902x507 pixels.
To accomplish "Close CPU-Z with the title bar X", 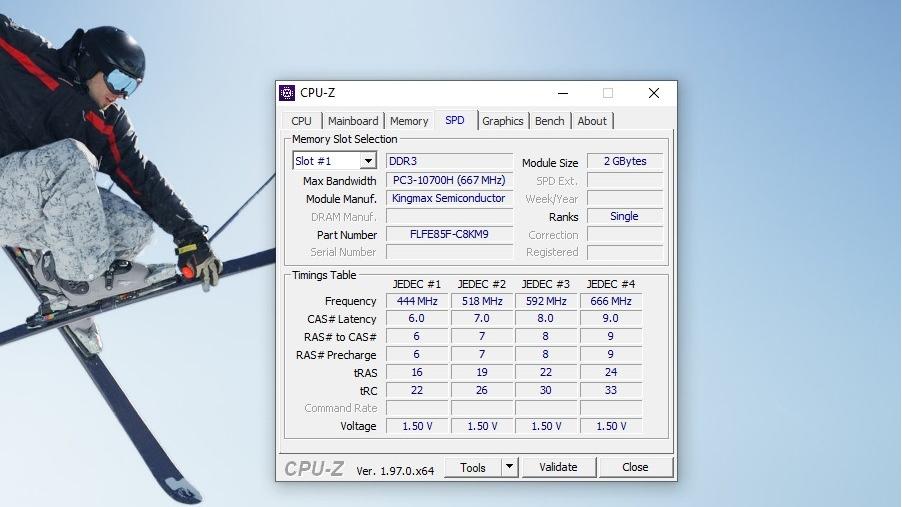I will (x=653, y=93).
